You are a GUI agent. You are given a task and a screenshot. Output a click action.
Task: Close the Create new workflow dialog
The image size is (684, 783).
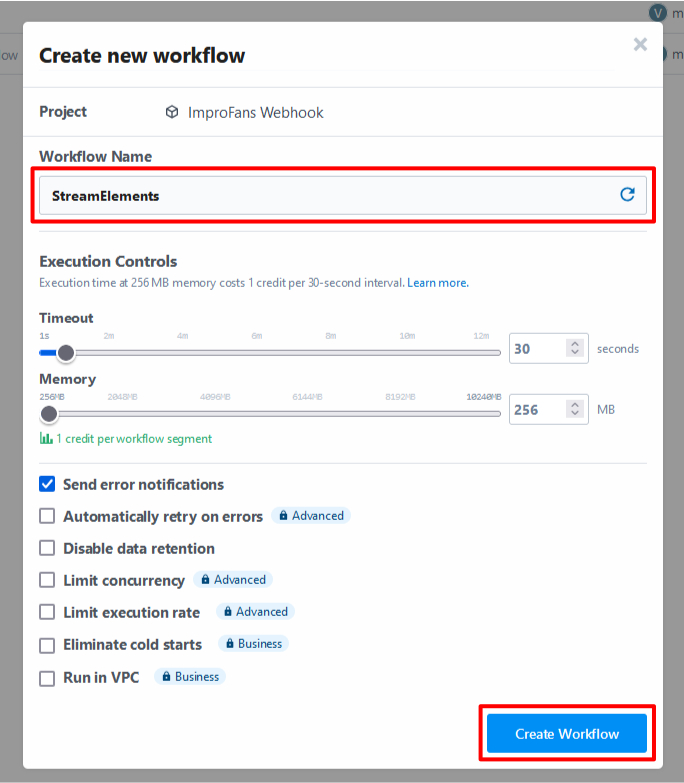point(640,44)
